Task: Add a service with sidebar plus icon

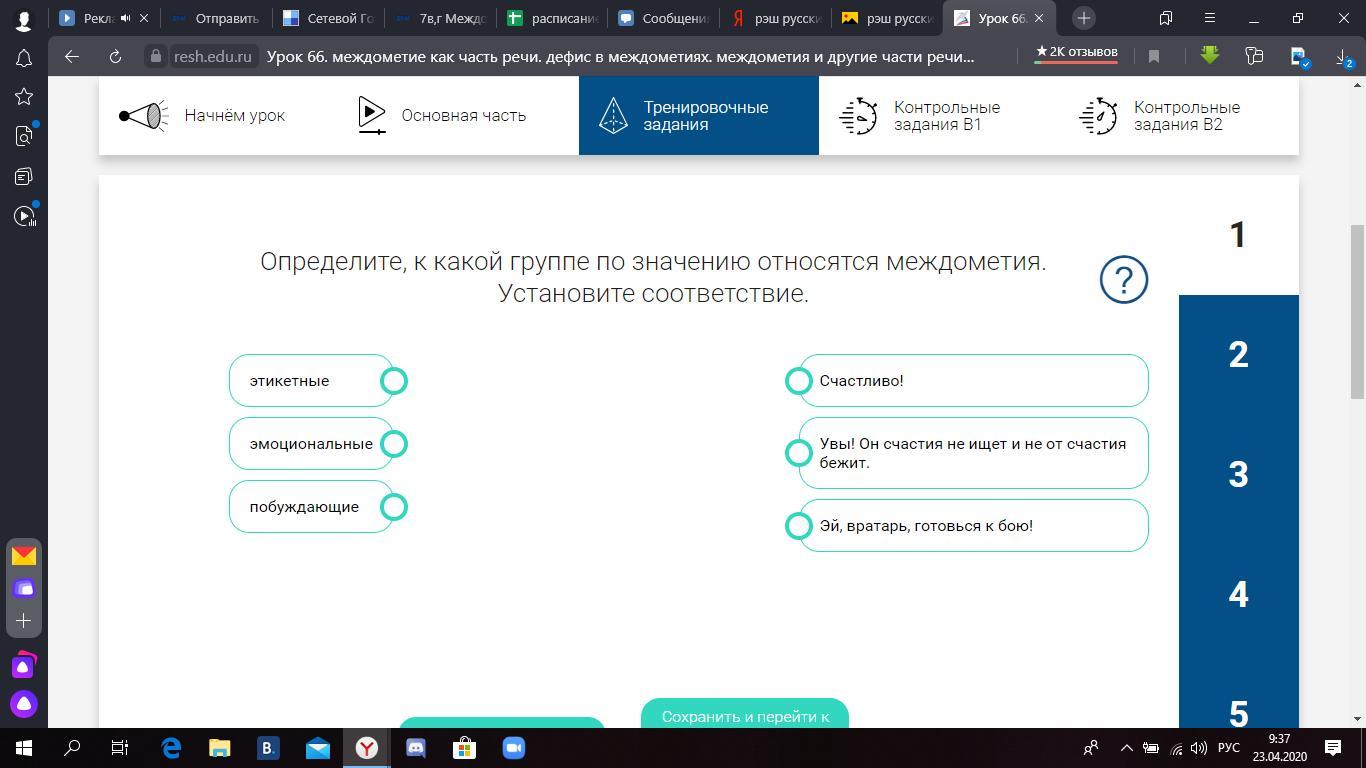Action: pyautogui.click(x=24, y=621)
